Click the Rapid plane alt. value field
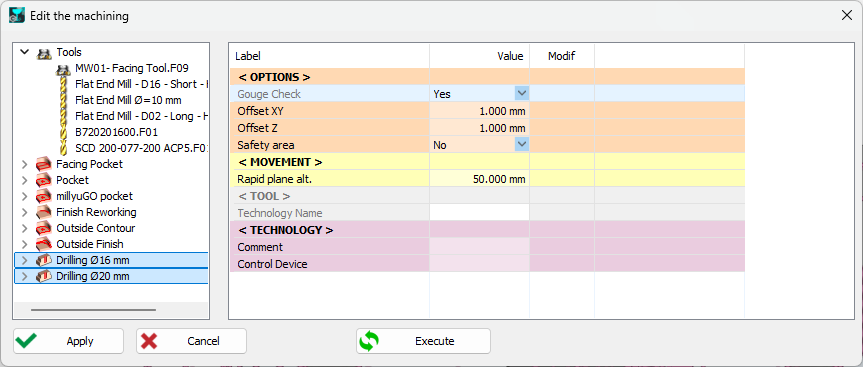 tap(479, 179)
